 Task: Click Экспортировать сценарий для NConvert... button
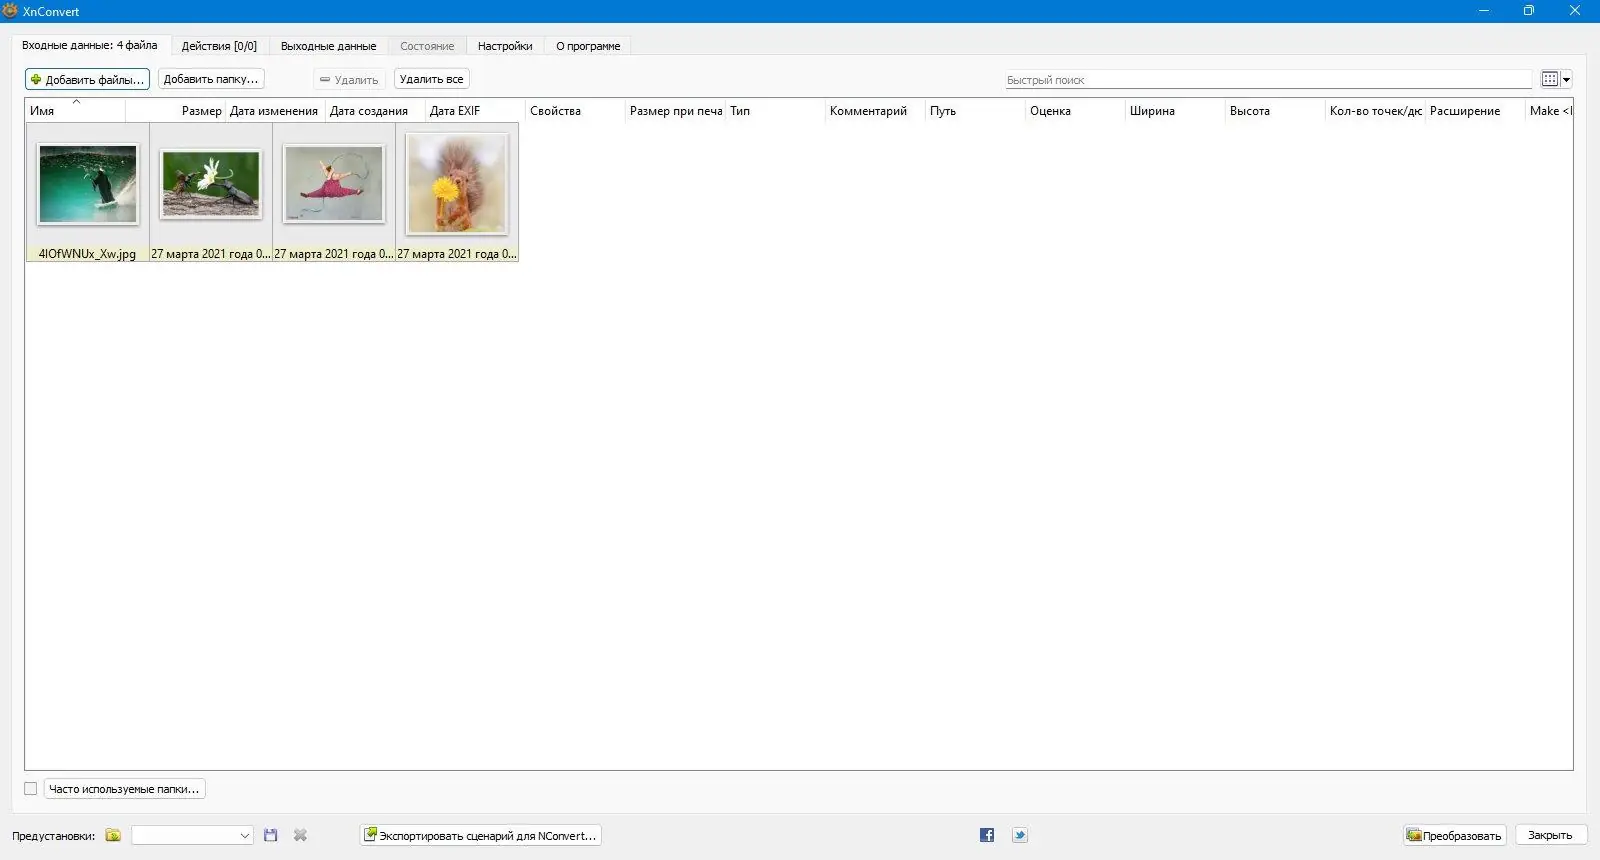point(480,835)
